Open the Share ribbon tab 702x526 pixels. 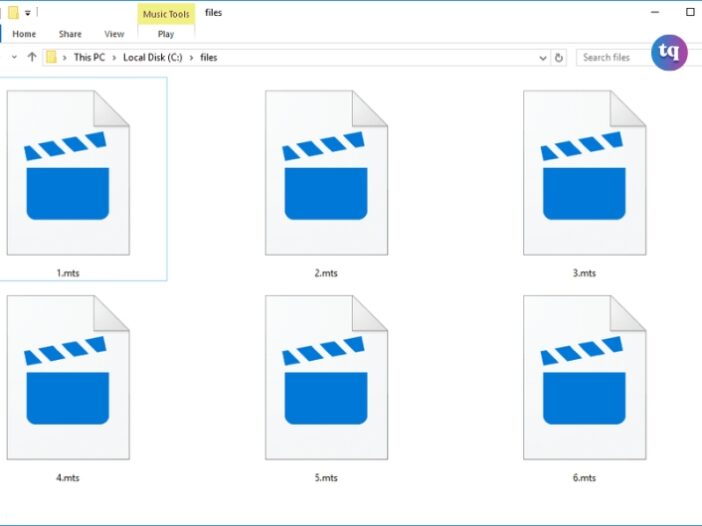pos(70,34)
